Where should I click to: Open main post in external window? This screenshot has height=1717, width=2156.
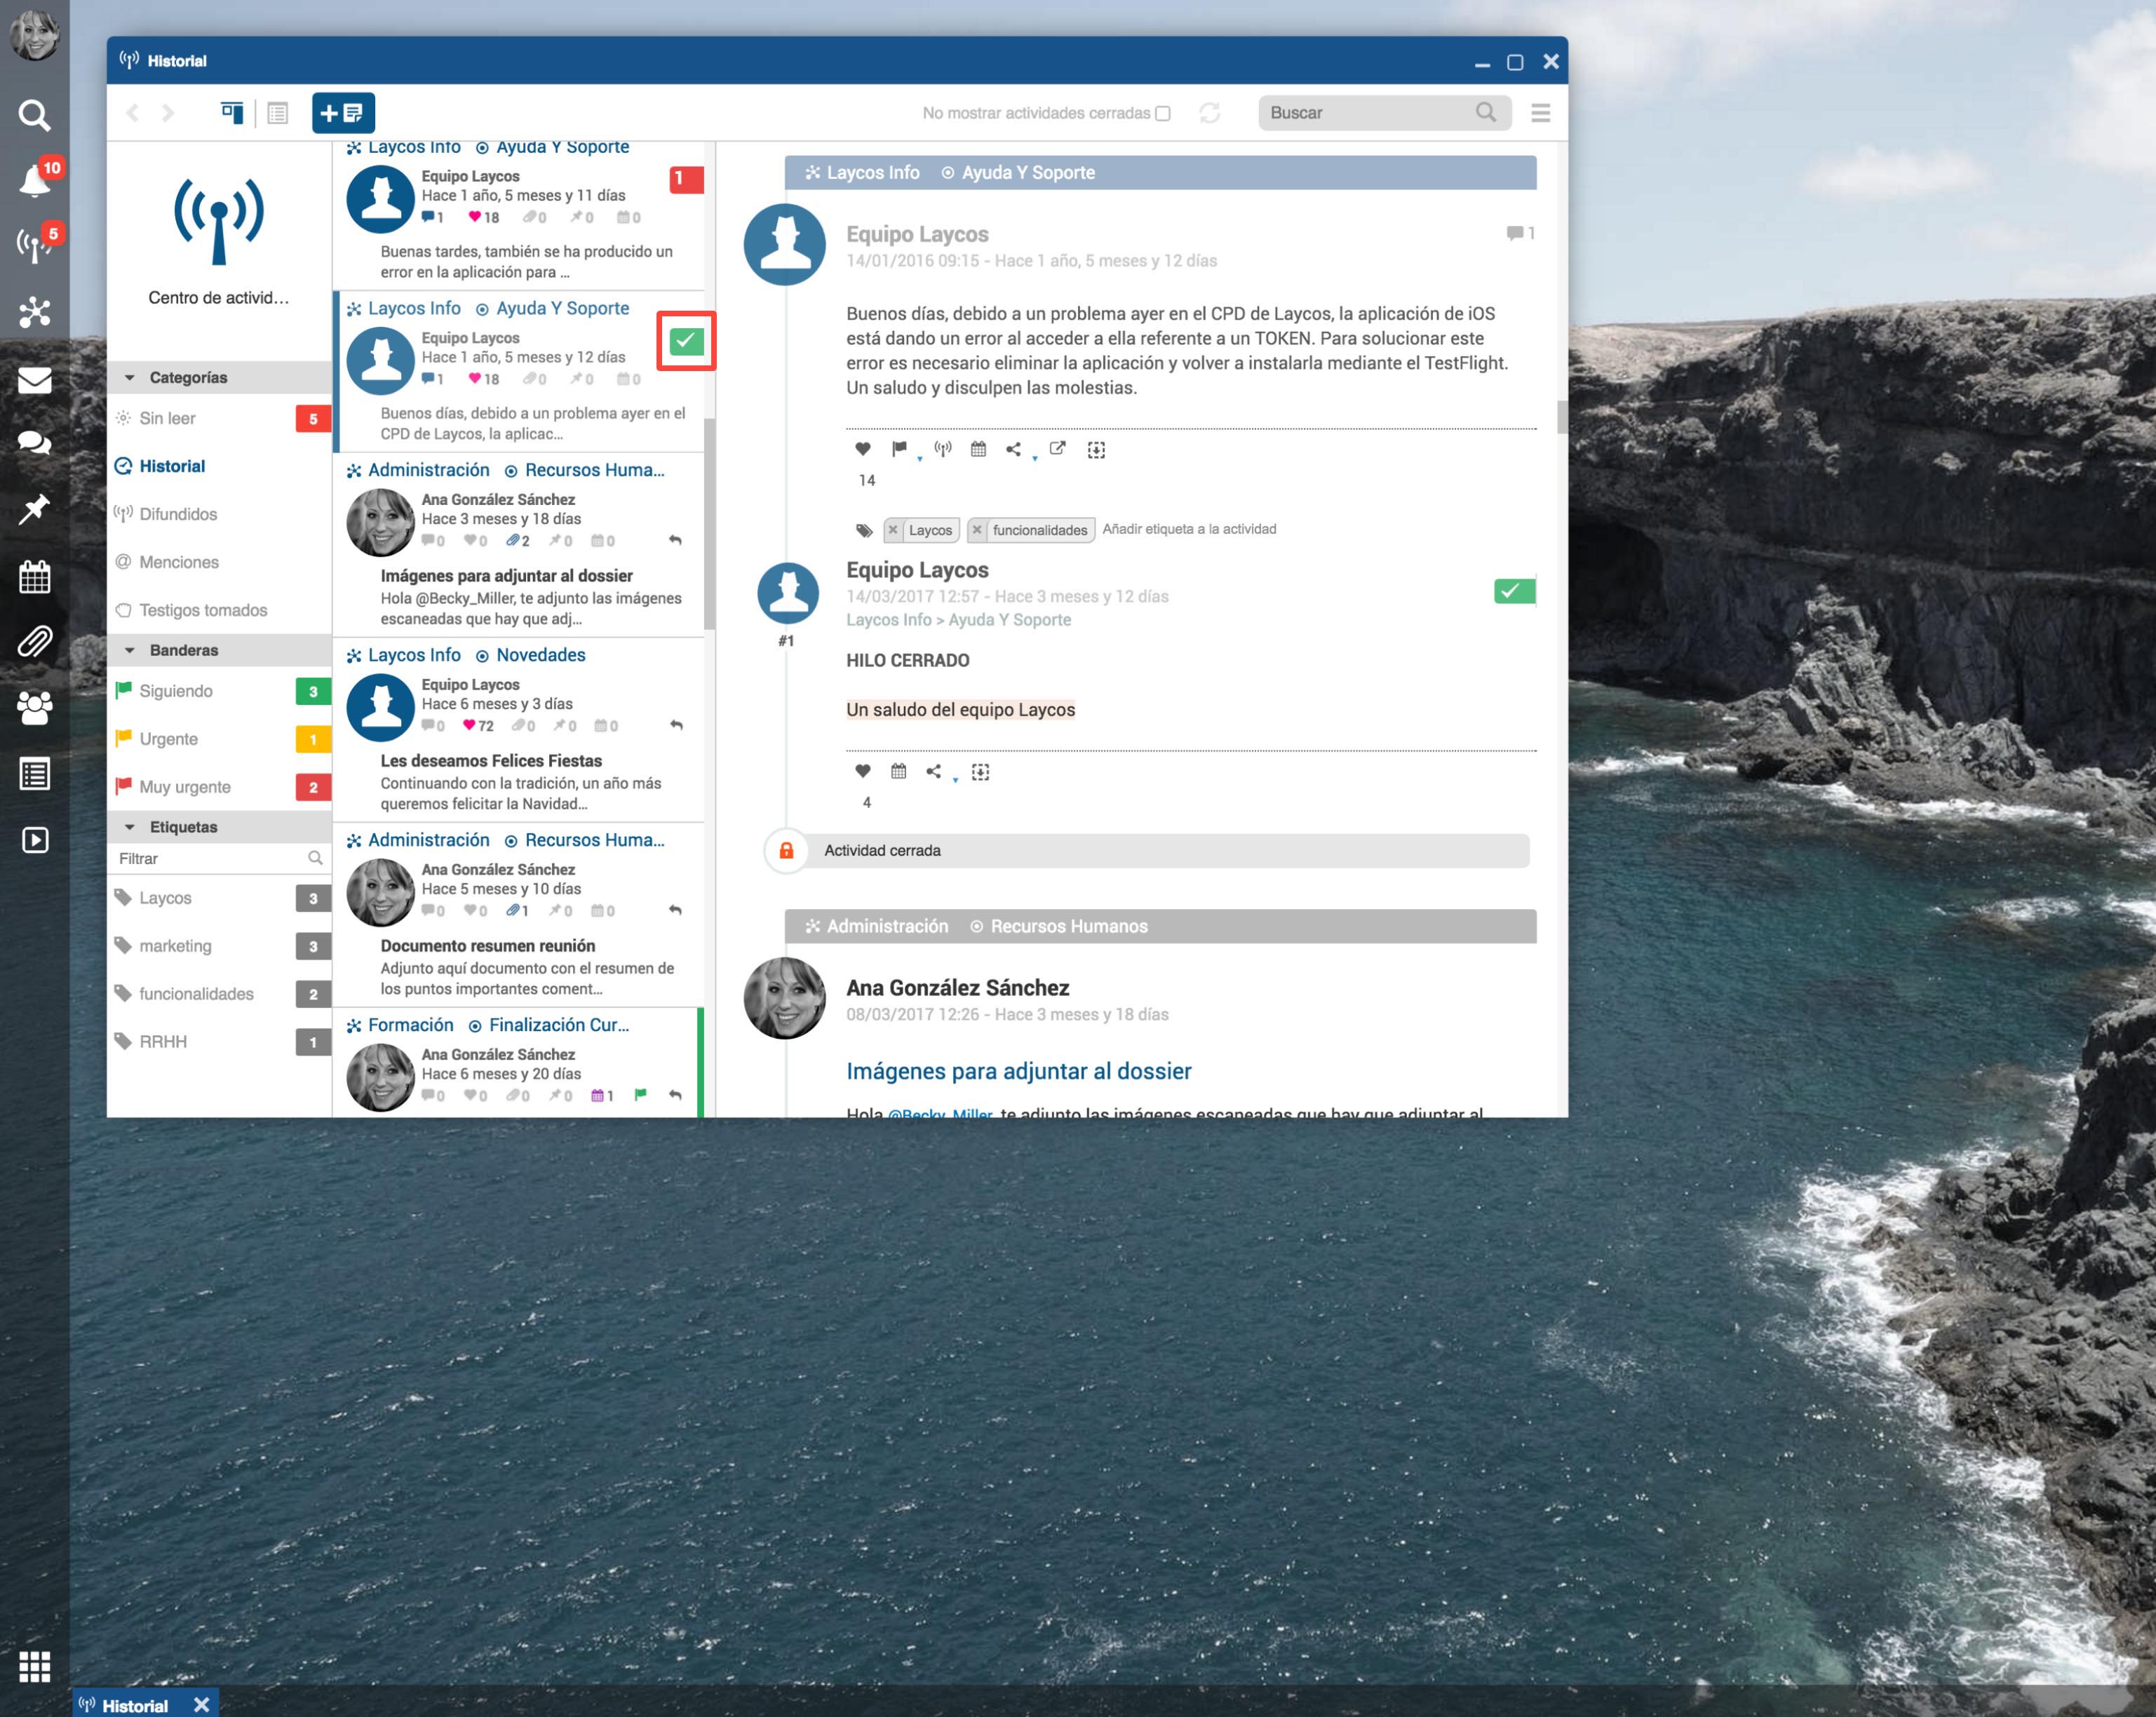coord(1057,449)
